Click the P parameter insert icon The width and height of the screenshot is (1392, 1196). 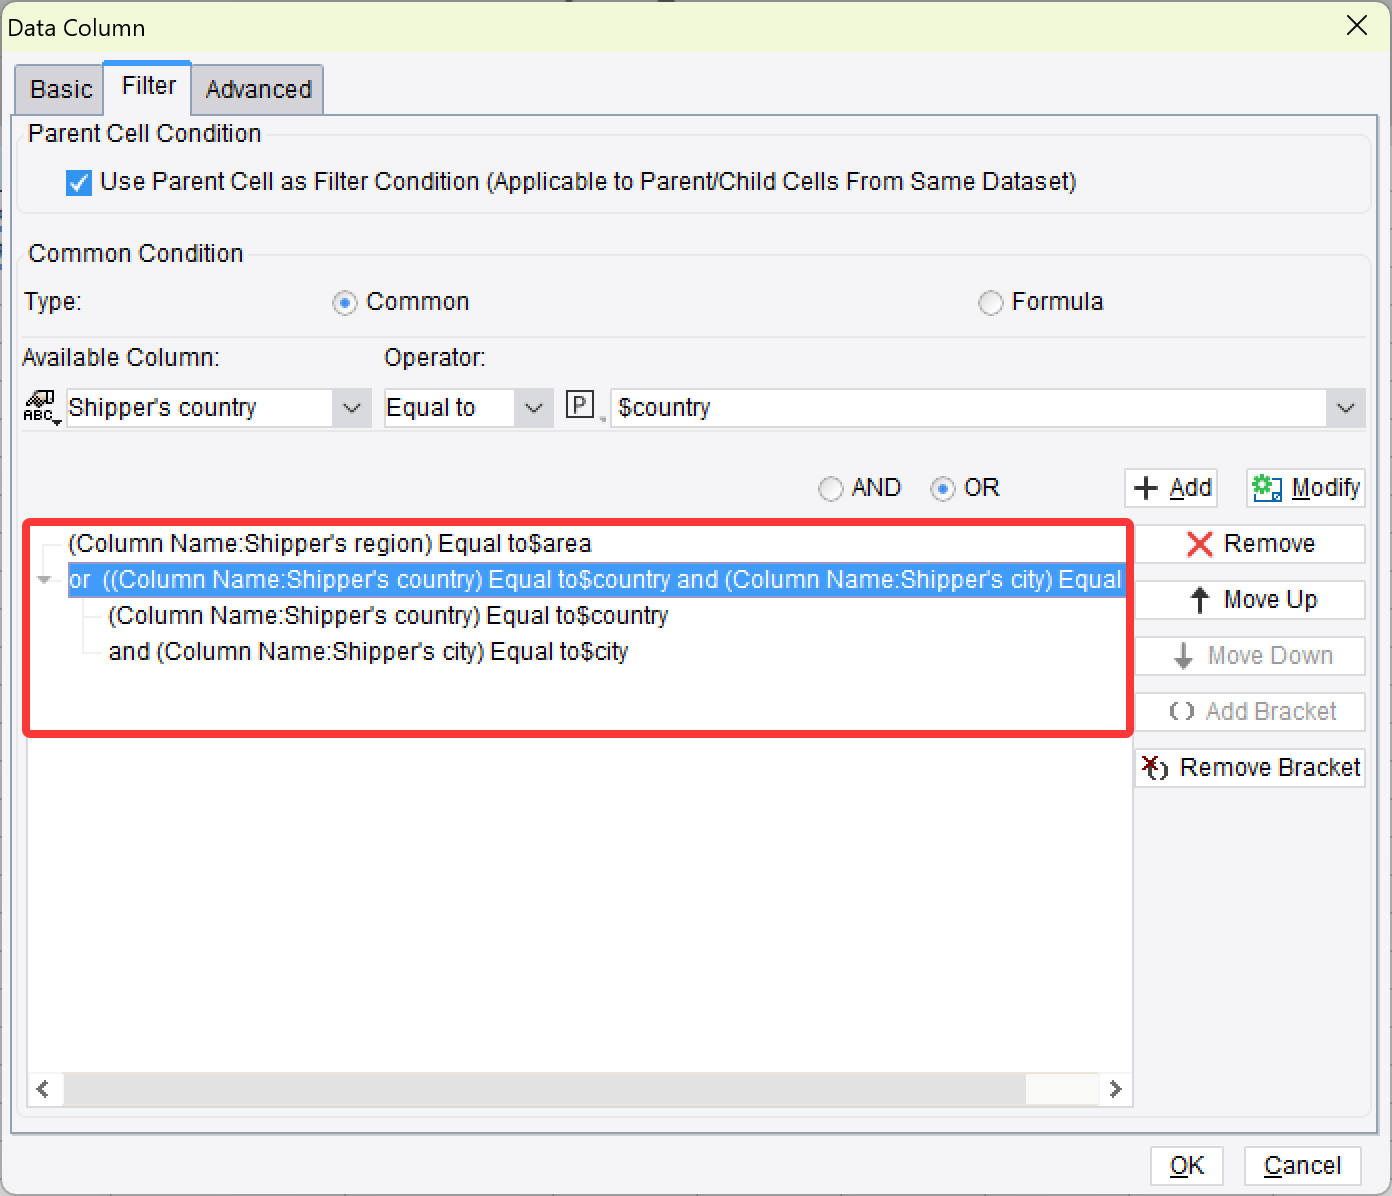point(580,404)
